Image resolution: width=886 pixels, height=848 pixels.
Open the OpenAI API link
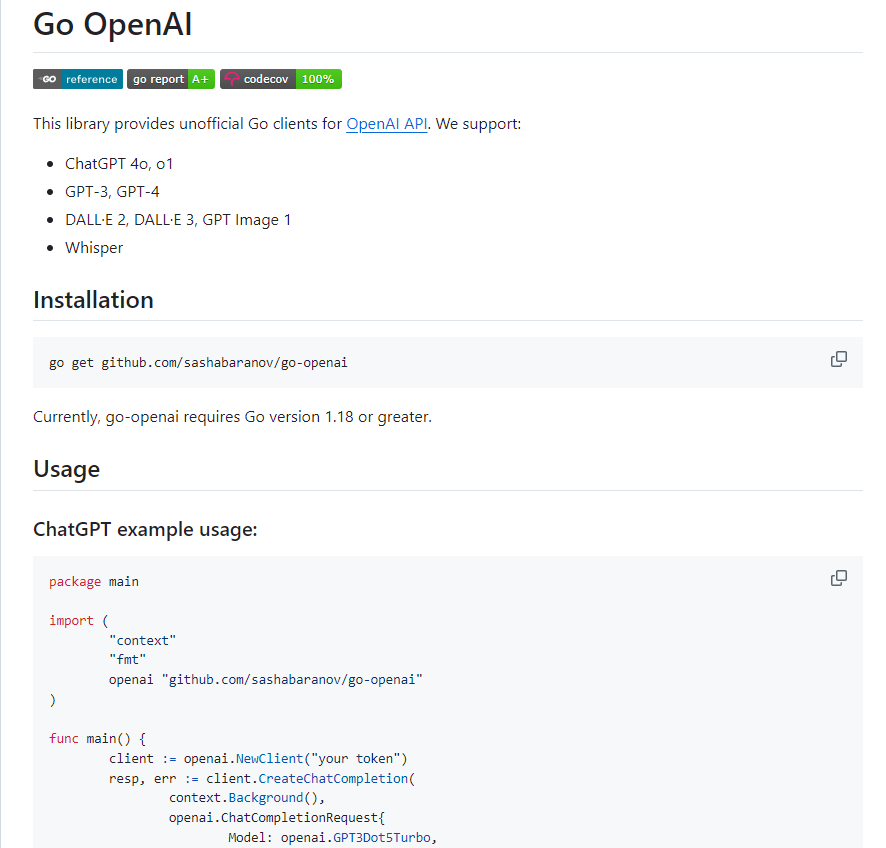[x=387, y=124]
